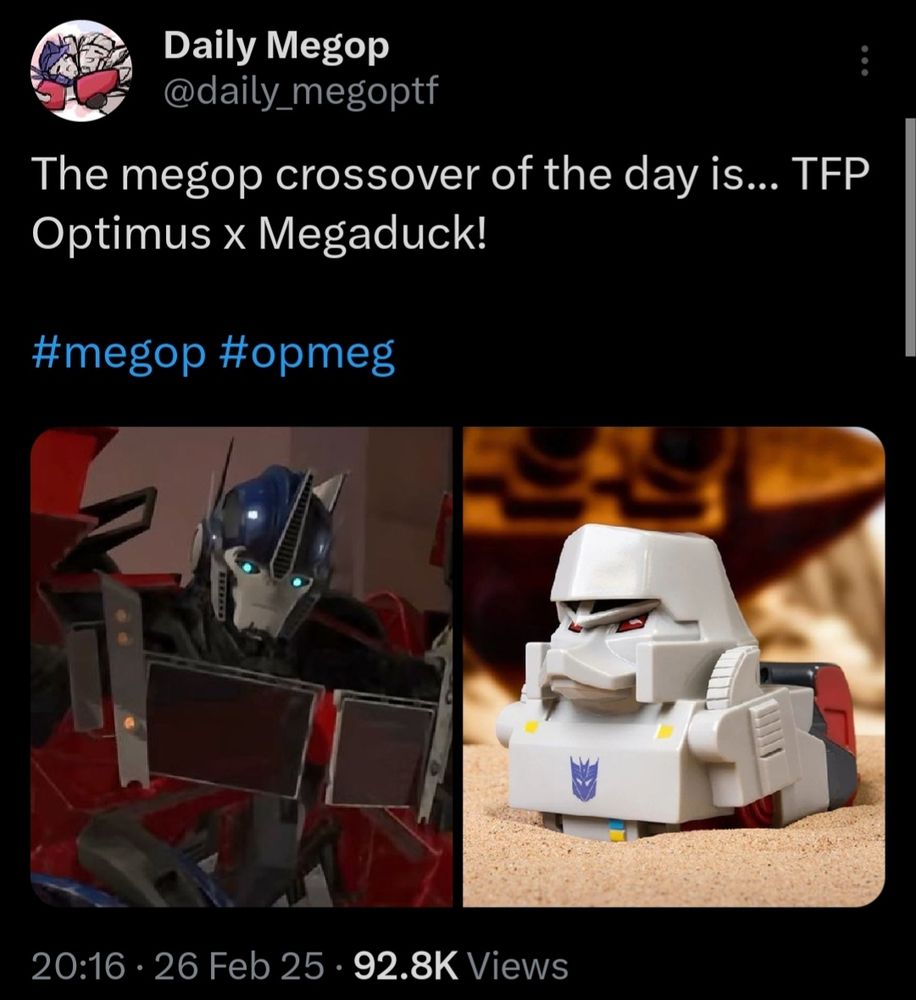Open the #megop hashtag
Viewport: 916px width, 1000px height.
pos(119,353)
